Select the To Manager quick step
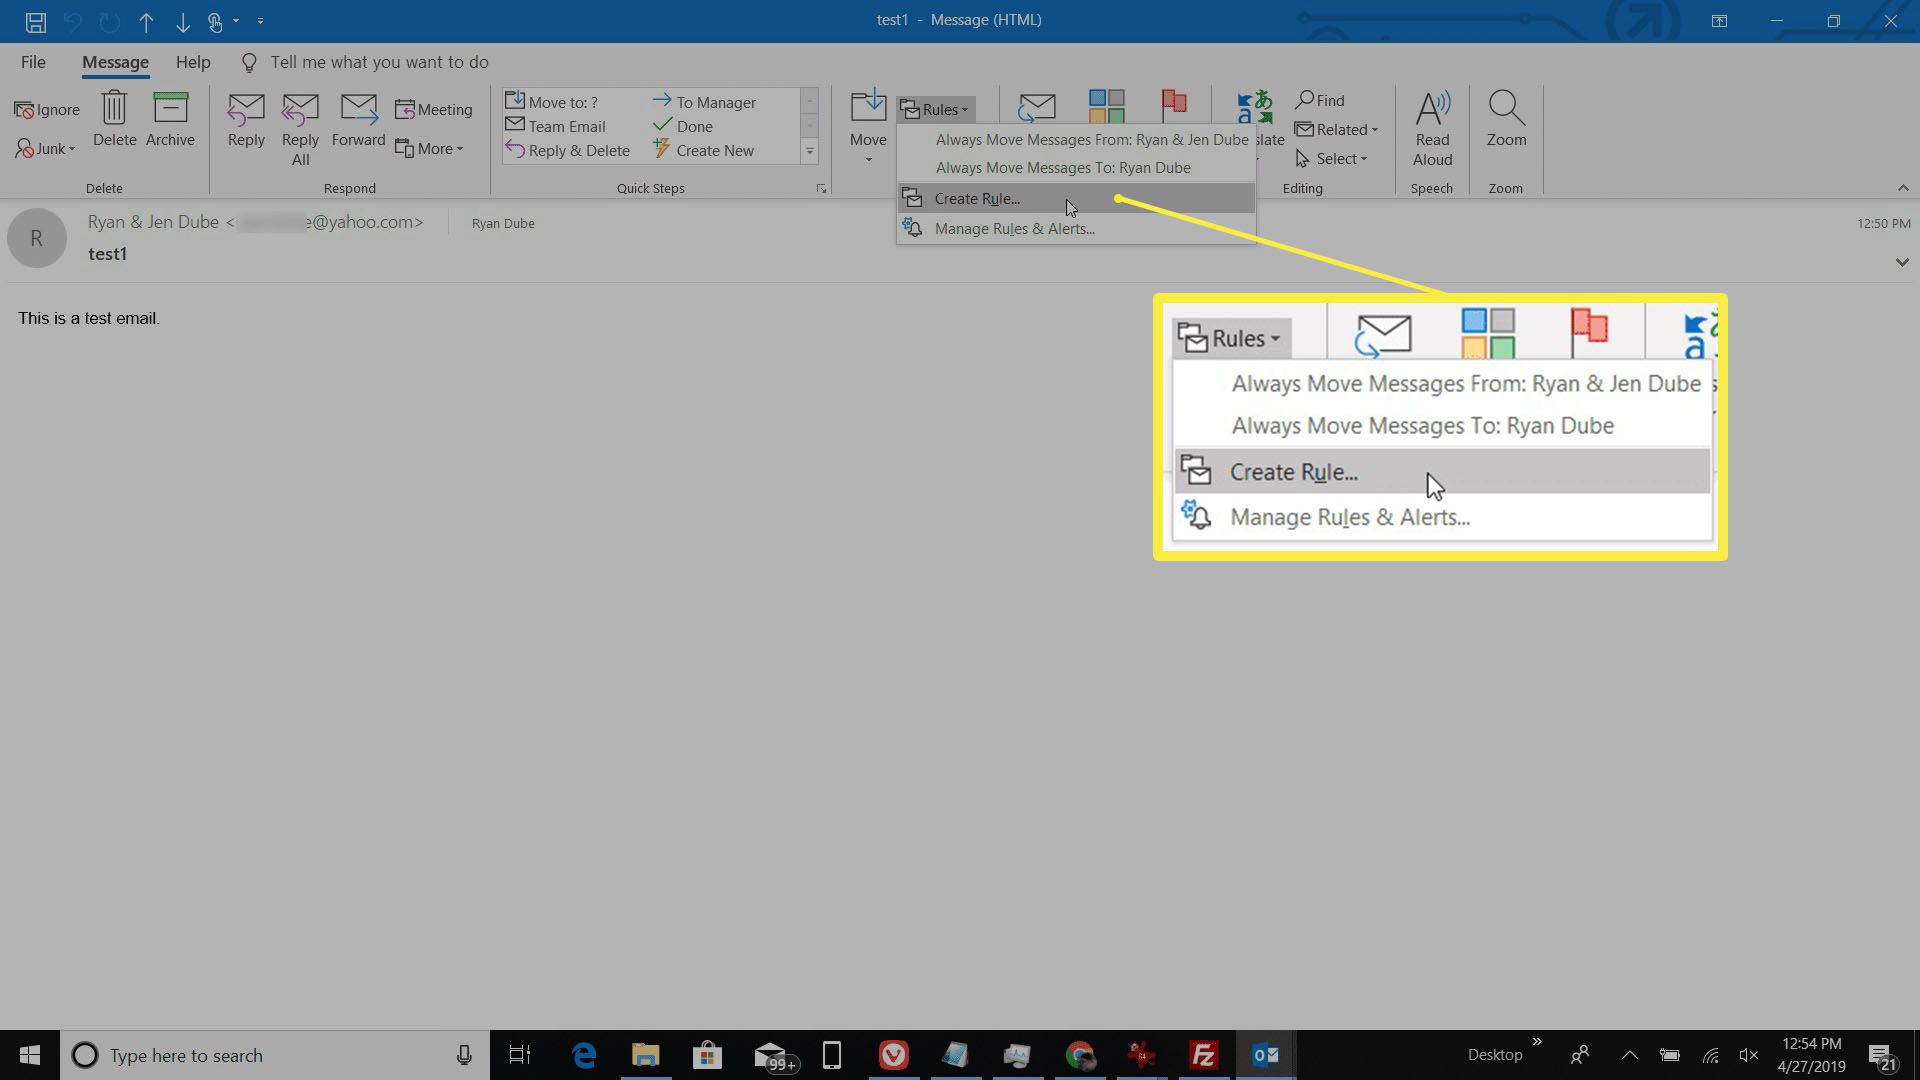The image size is (1920, 1080). point(704,101)
